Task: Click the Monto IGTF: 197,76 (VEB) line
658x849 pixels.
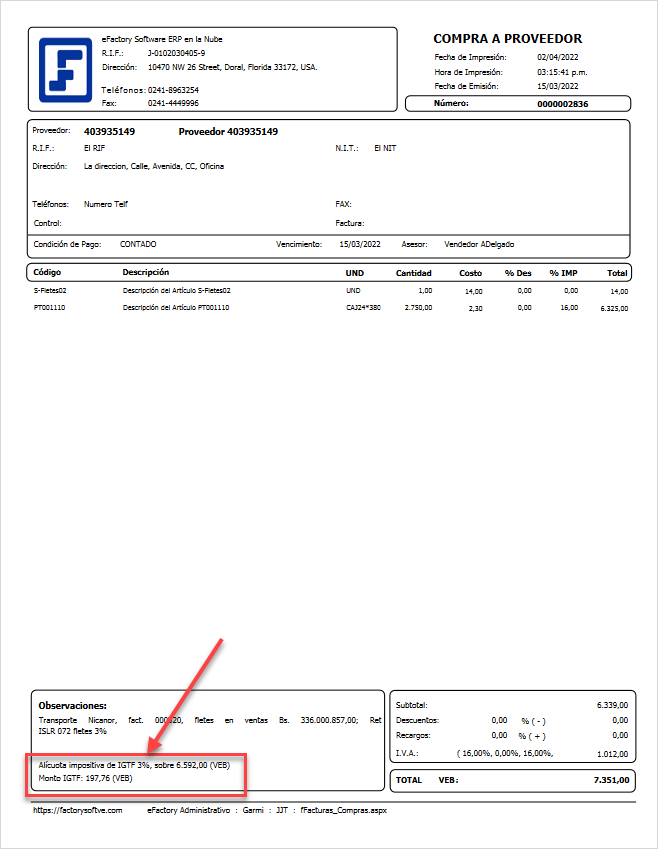Action: [85, 778]
